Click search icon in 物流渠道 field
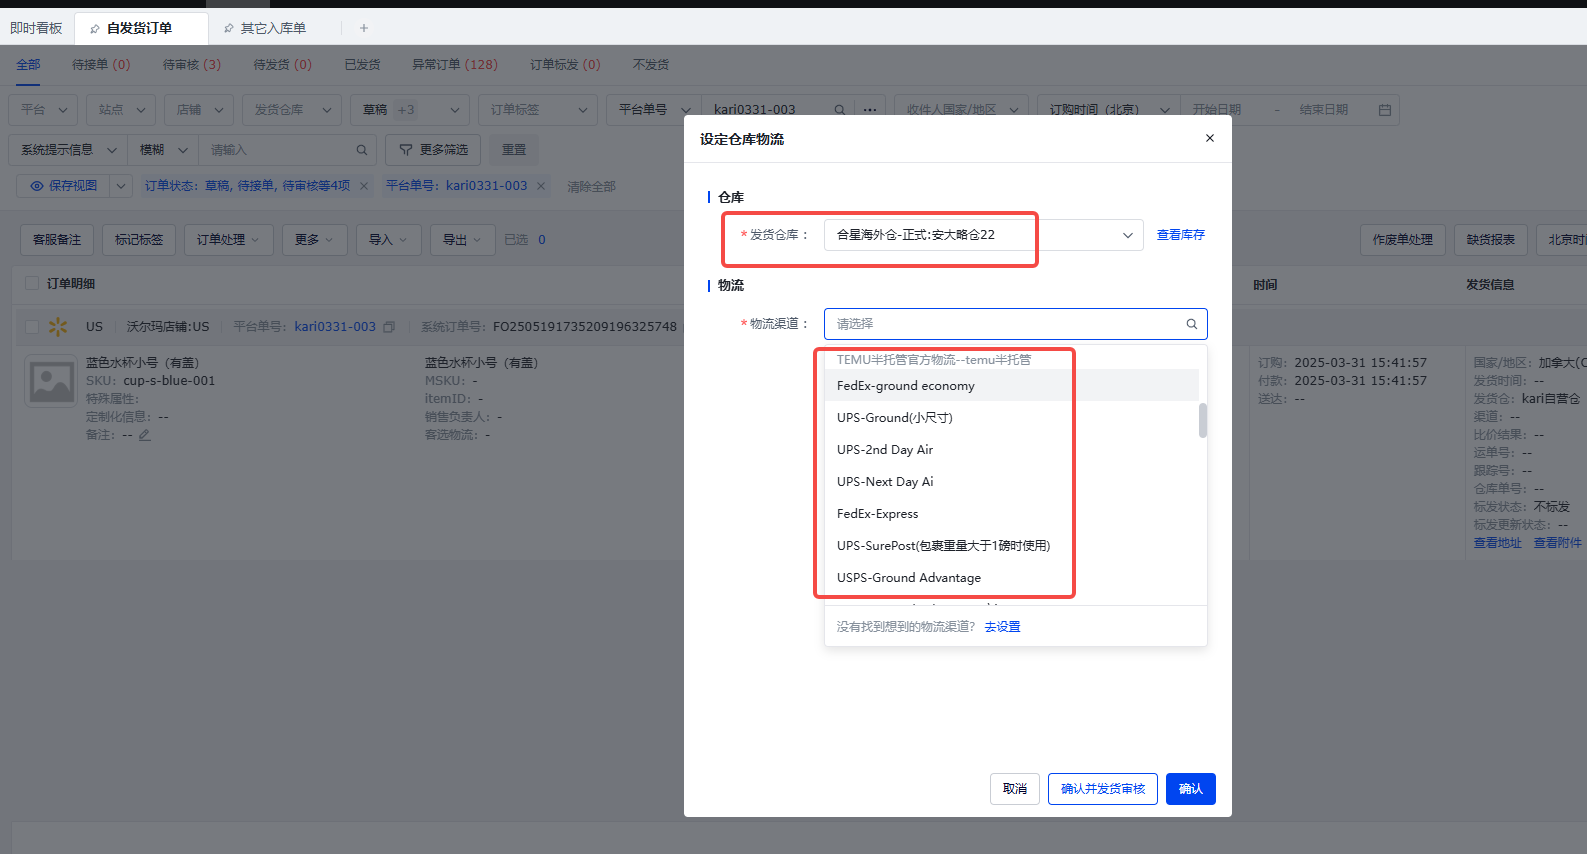1587x854 pixels. (1192, 324)
